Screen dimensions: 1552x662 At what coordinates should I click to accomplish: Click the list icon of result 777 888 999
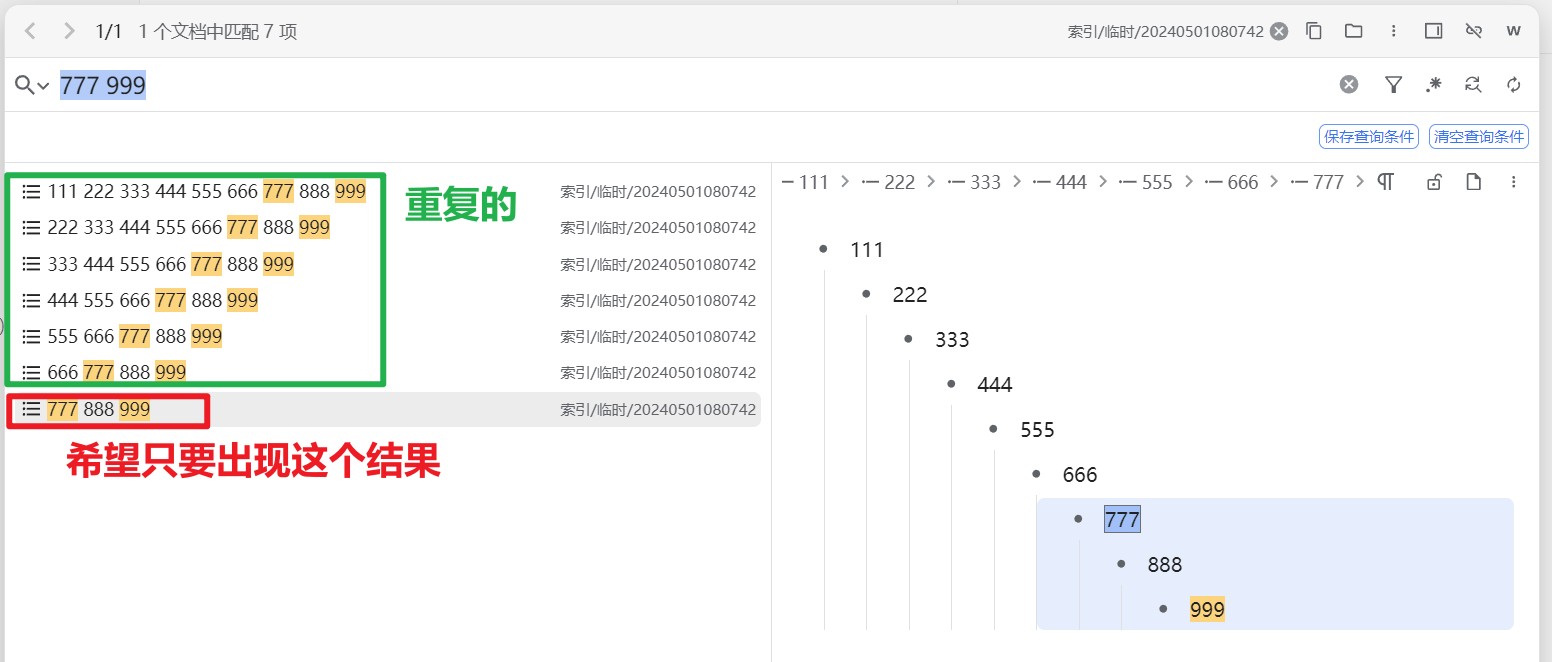31,409
